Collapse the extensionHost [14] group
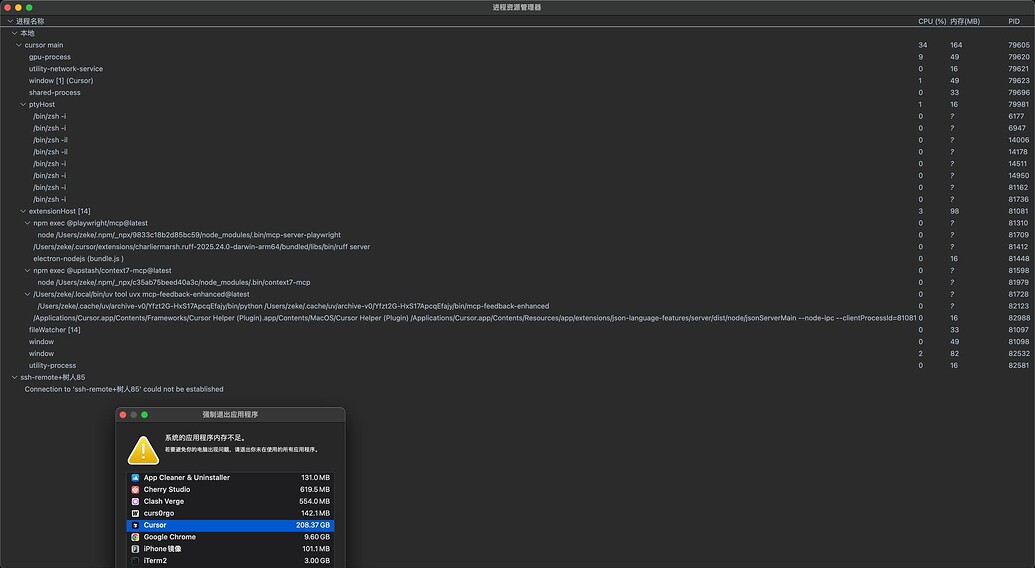Image resolution: width=1035 pixels, height=568 pixels. tap(23, 211)
